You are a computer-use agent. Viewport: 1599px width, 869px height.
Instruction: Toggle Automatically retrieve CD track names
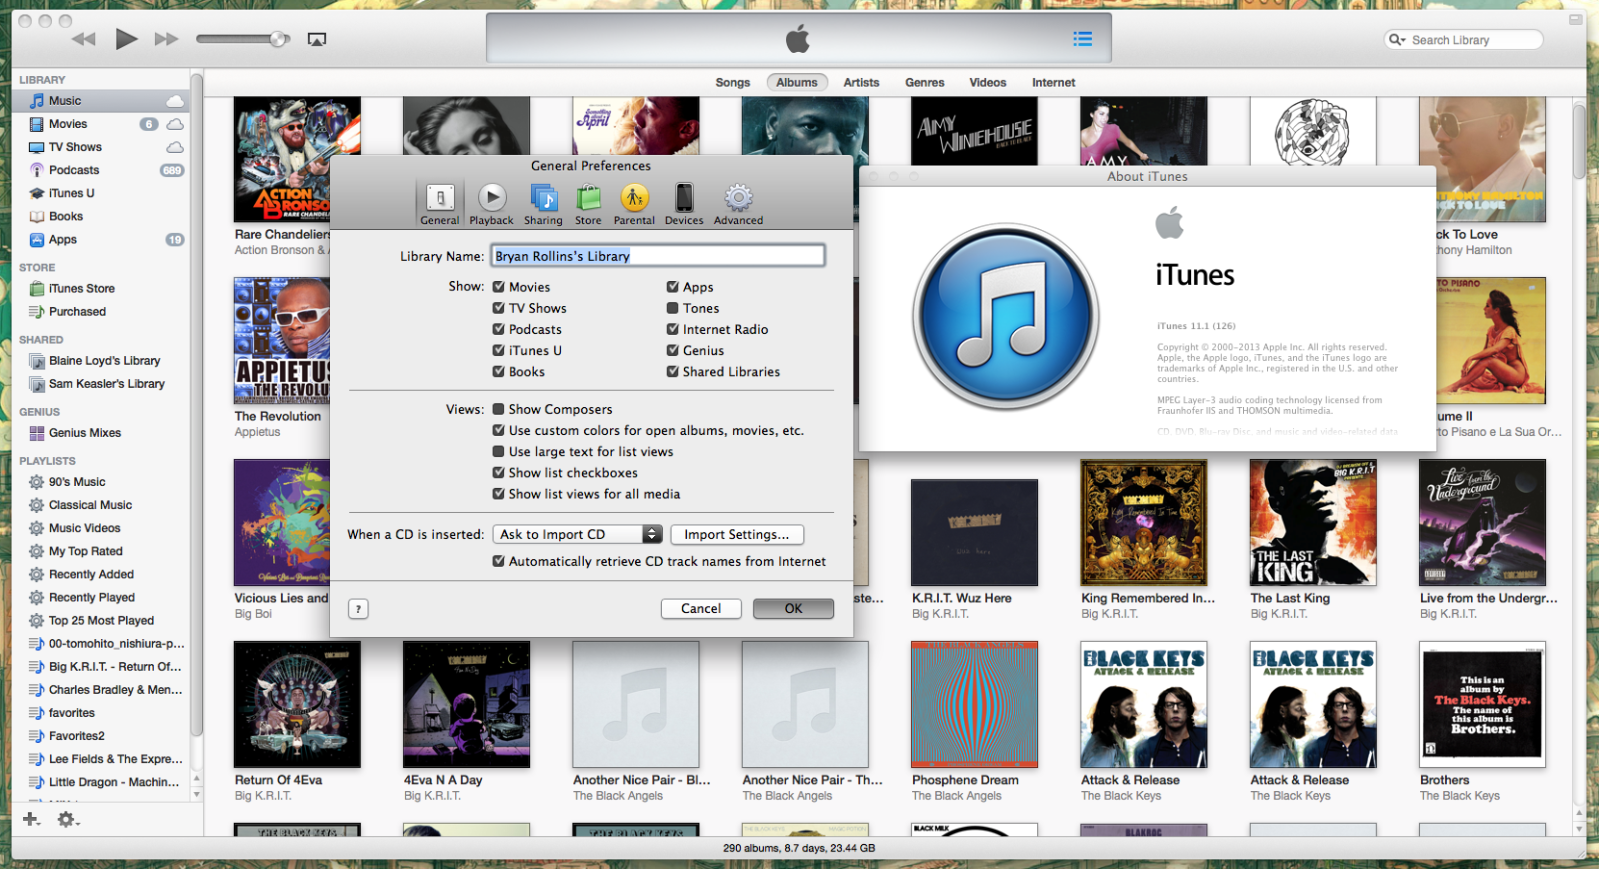[x=498, y=561]
